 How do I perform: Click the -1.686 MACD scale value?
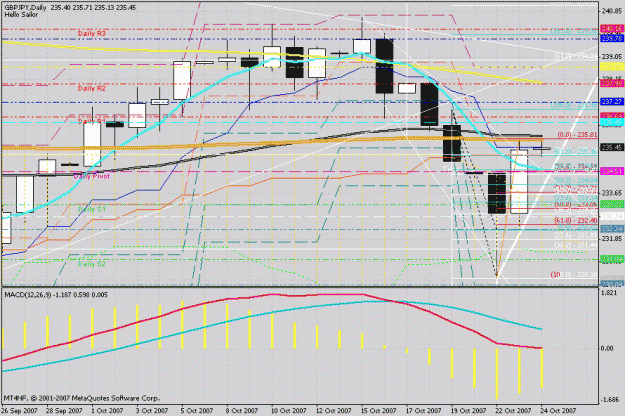pos(609,399)
